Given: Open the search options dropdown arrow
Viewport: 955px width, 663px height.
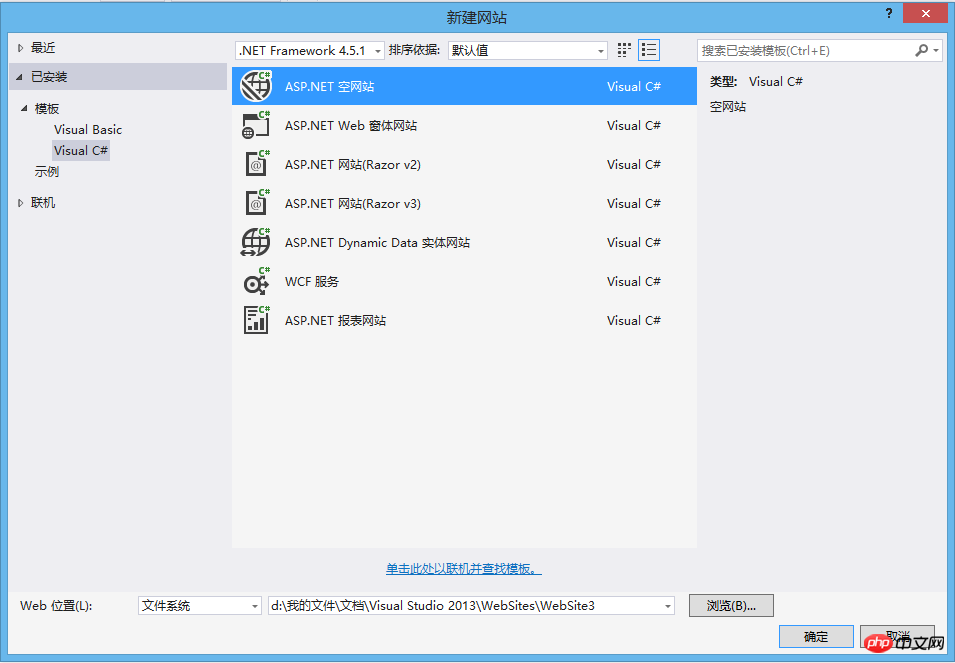Looking at the screenshot, I should 936,51.
